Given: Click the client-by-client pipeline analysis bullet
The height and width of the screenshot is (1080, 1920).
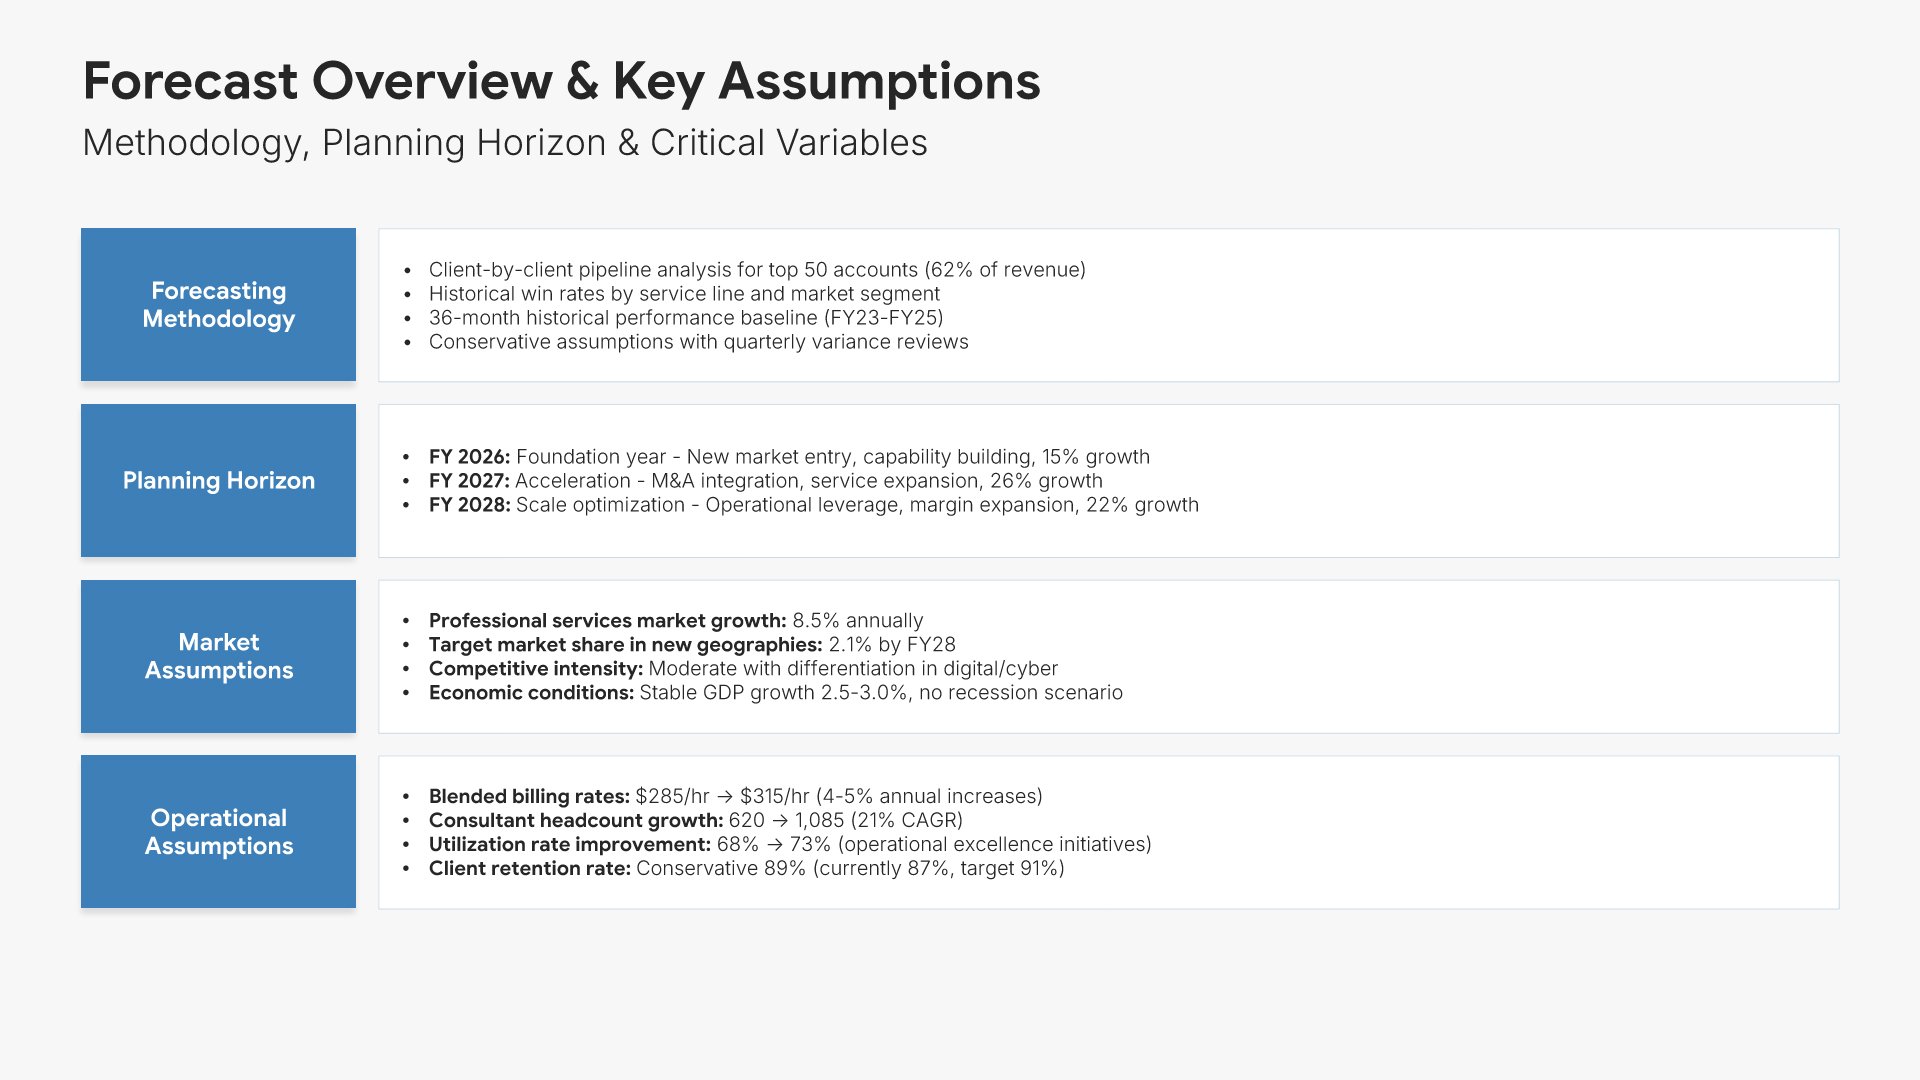Looking at the screenshot, I should (x=756, y=270).
